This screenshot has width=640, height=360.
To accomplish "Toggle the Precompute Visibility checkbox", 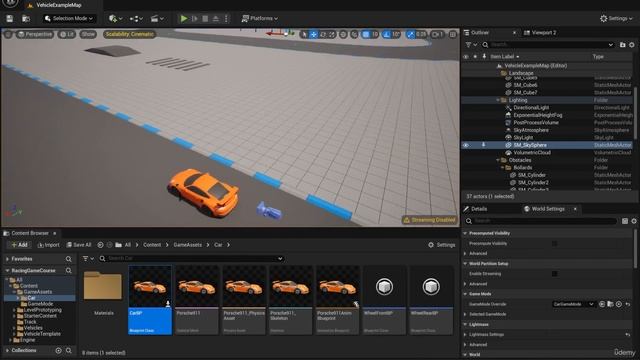I will [554, 244].
